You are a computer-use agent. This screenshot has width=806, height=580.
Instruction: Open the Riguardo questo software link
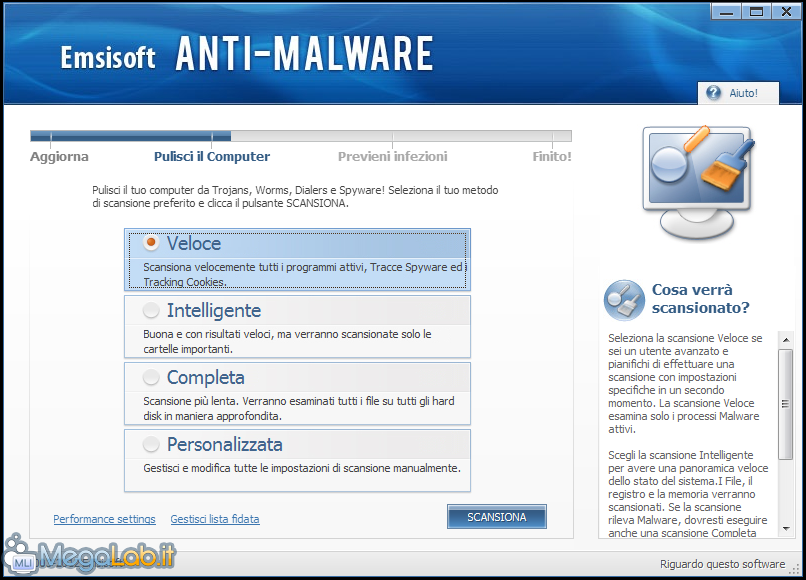point(722,564)
